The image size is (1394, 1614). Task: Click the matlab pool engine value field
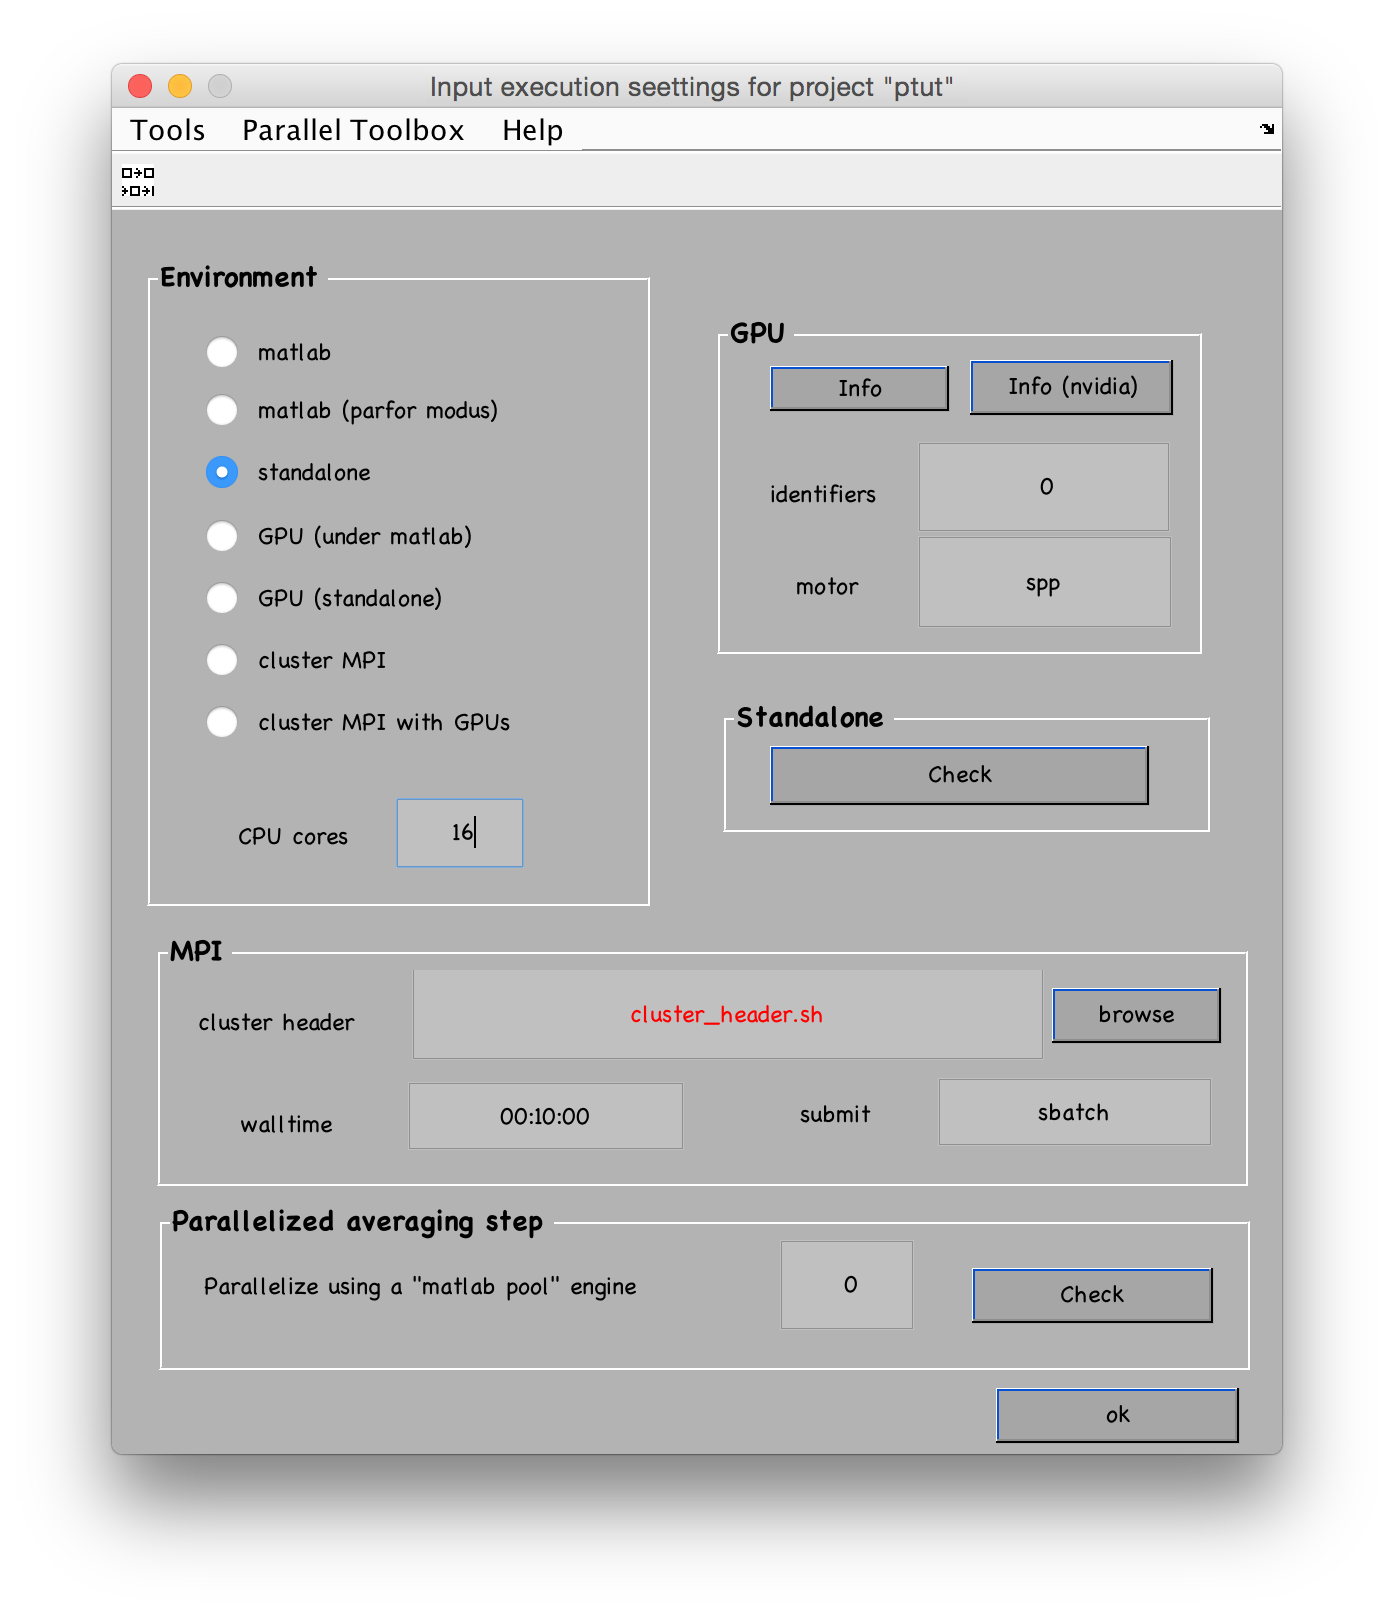847,1285
